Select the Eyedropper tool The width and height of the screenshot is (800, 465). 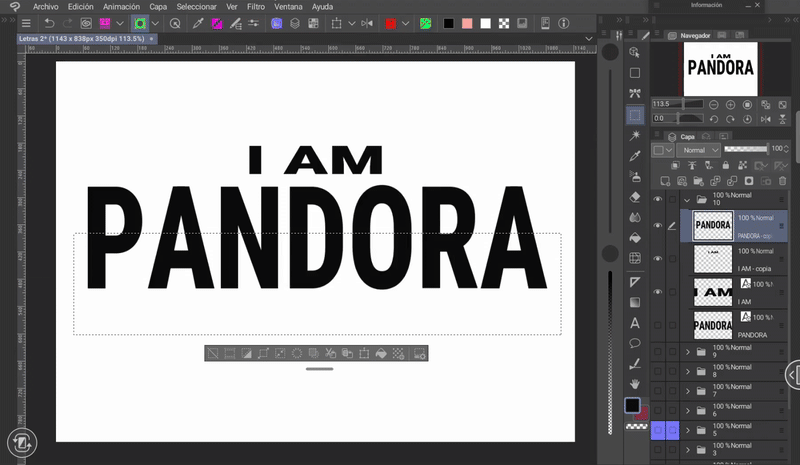[x=634, y=156]
